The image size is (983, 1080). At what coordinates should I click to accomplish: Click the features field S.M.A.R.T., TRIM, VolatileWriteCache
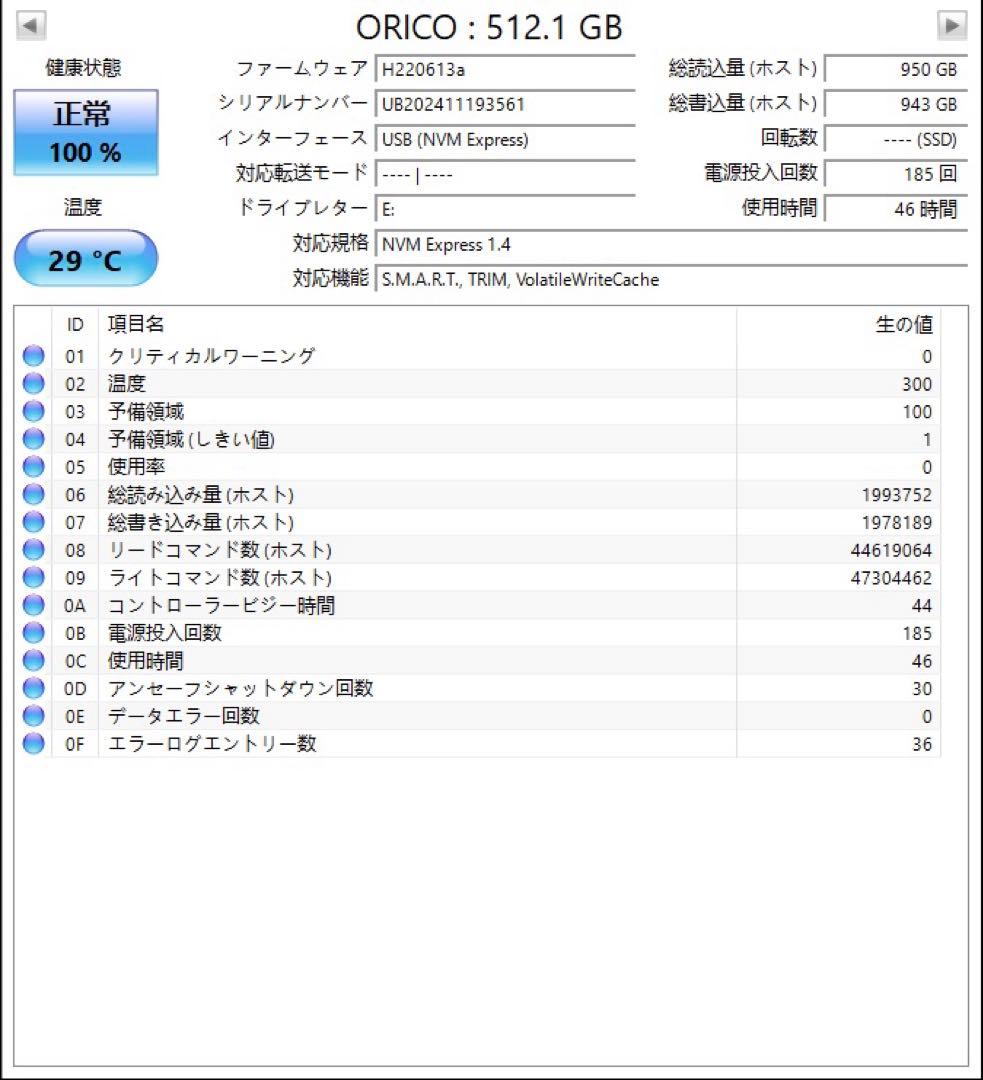tap(672, 280)
